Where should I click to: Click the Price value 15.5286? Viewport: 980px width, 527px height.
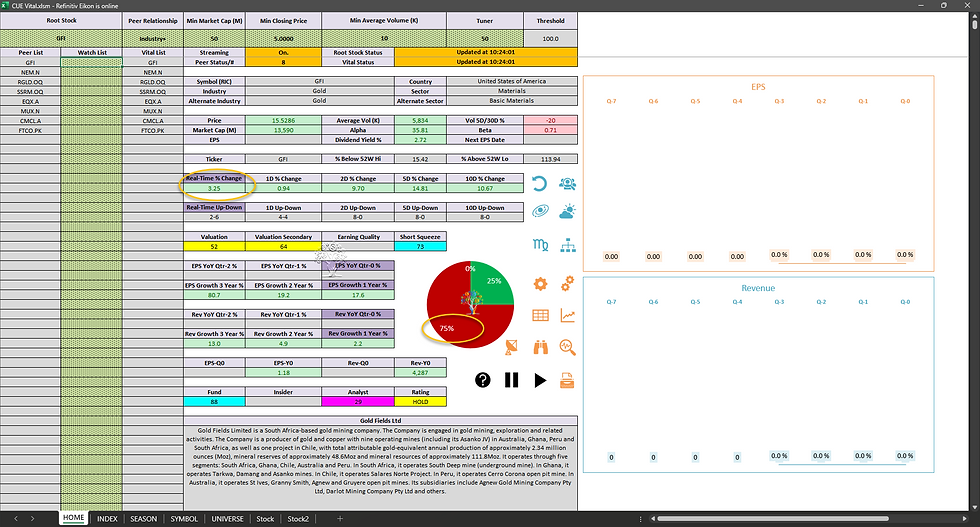tap(283, 120)
